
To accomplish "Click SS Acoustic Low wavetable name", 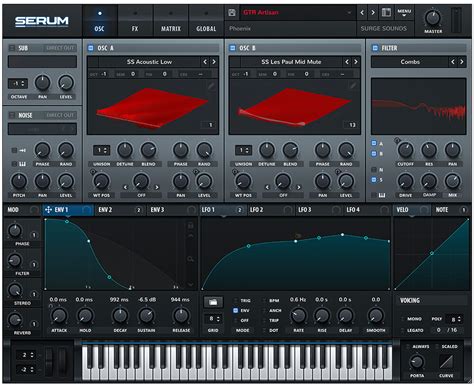I will coord(149,62).
